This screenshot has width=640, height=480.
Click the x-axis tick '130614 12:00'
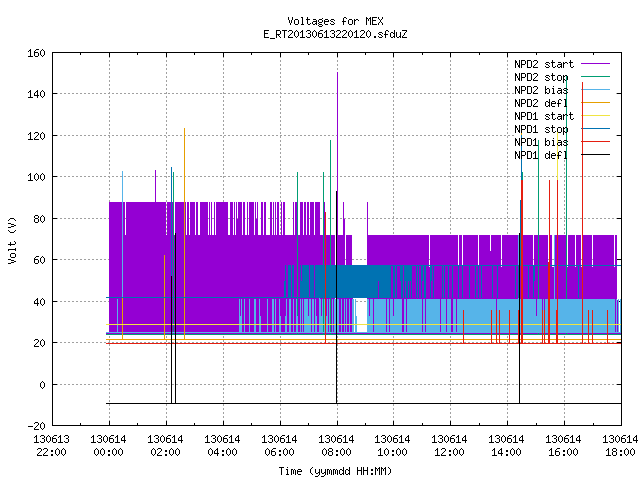[450, 446]
